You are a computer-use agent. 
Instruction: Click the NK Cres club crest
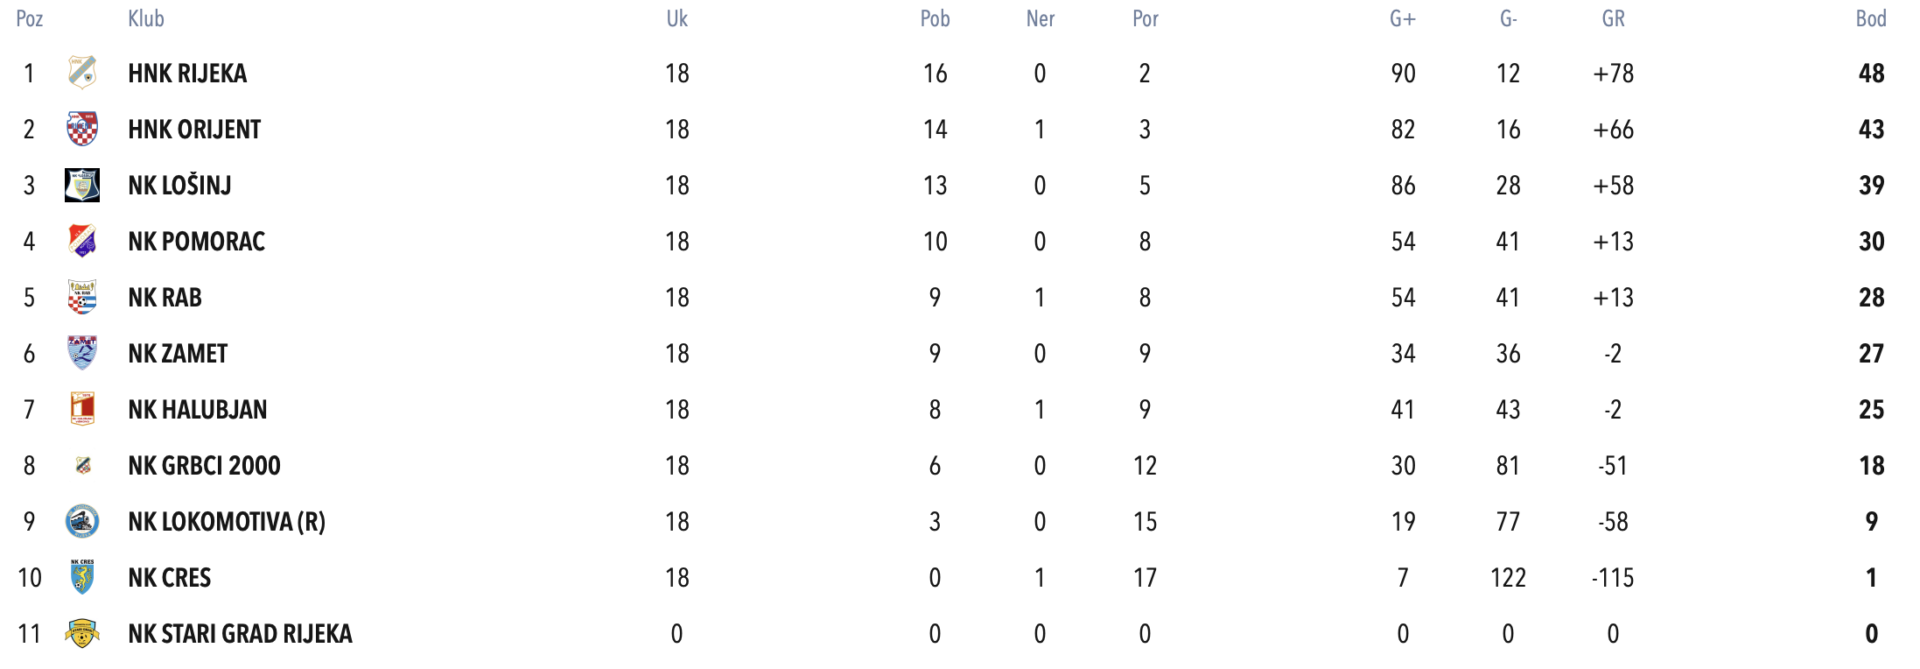point(82,577)
